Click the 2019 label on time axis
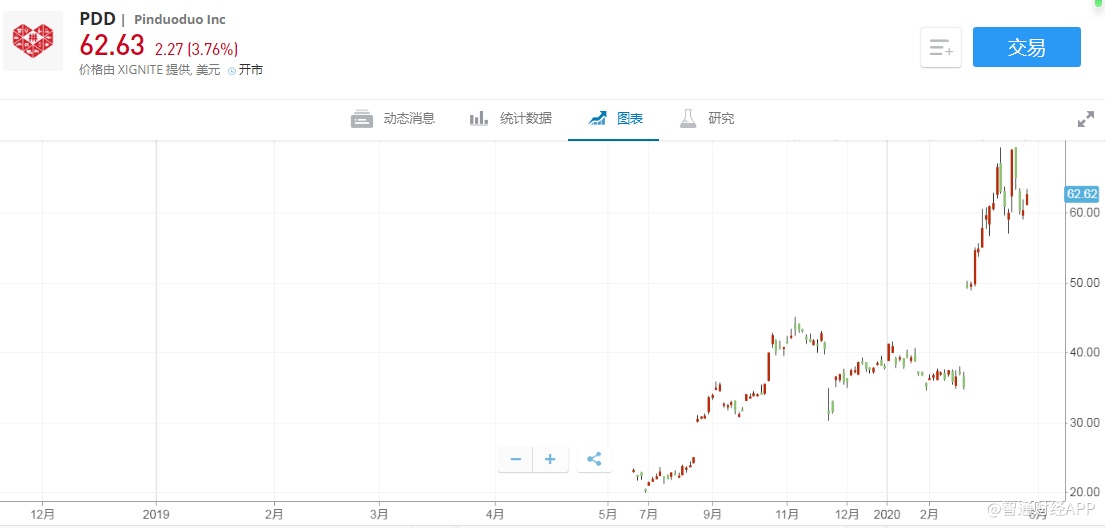Viewport: 1105px width, 528px height. (156, 513)
